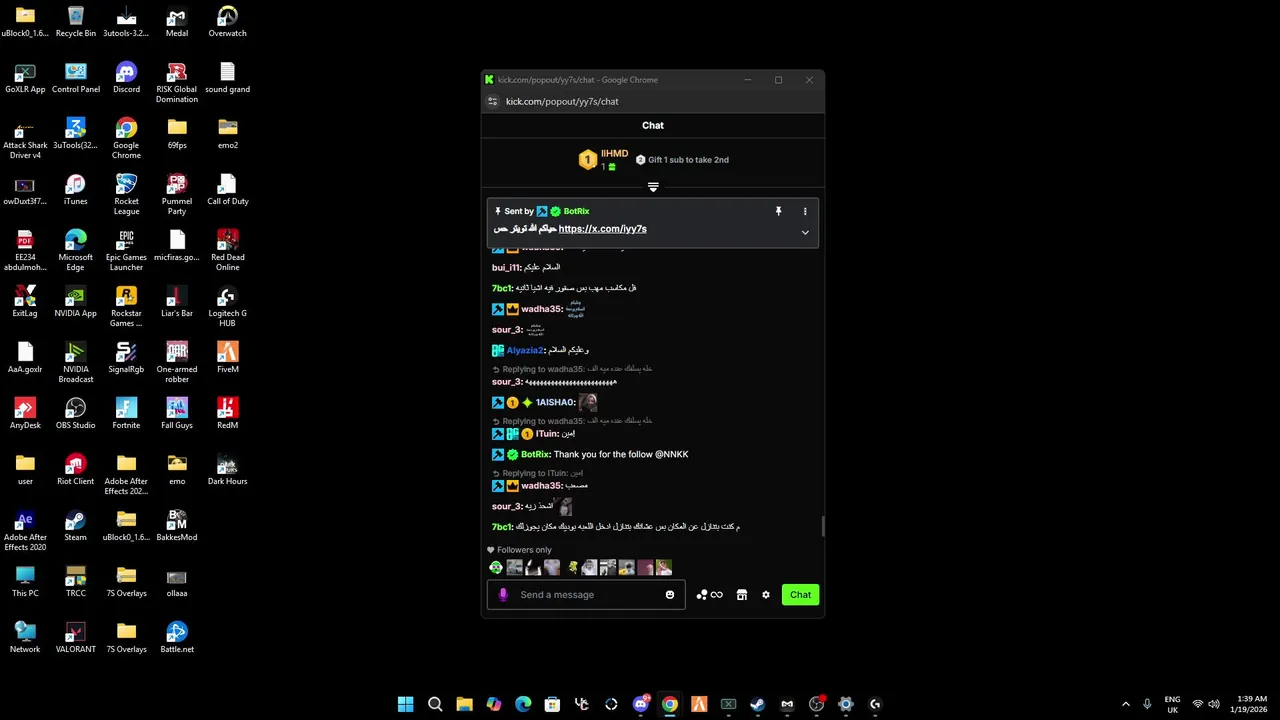Expand the pinned BotRix message chevron

805,232
